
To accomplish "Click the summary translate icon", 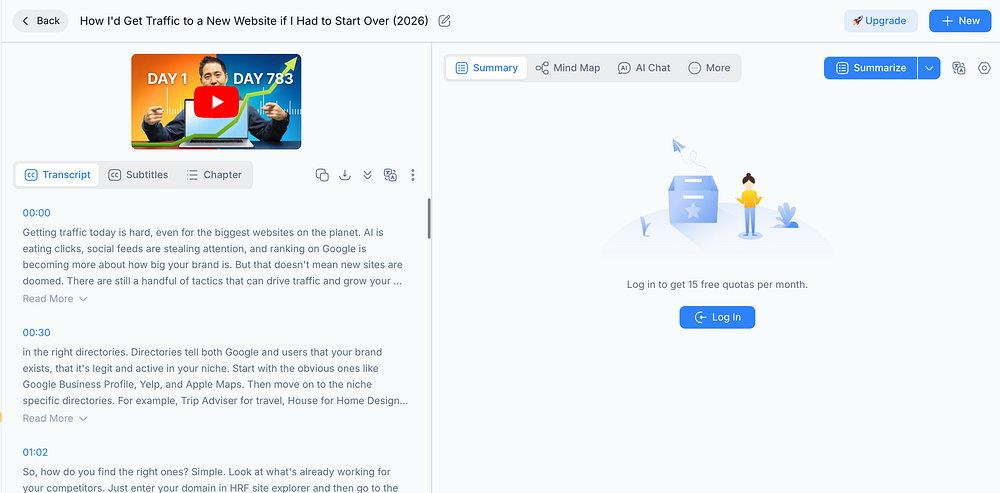I will pyautogui.click(x=959, y=68).
